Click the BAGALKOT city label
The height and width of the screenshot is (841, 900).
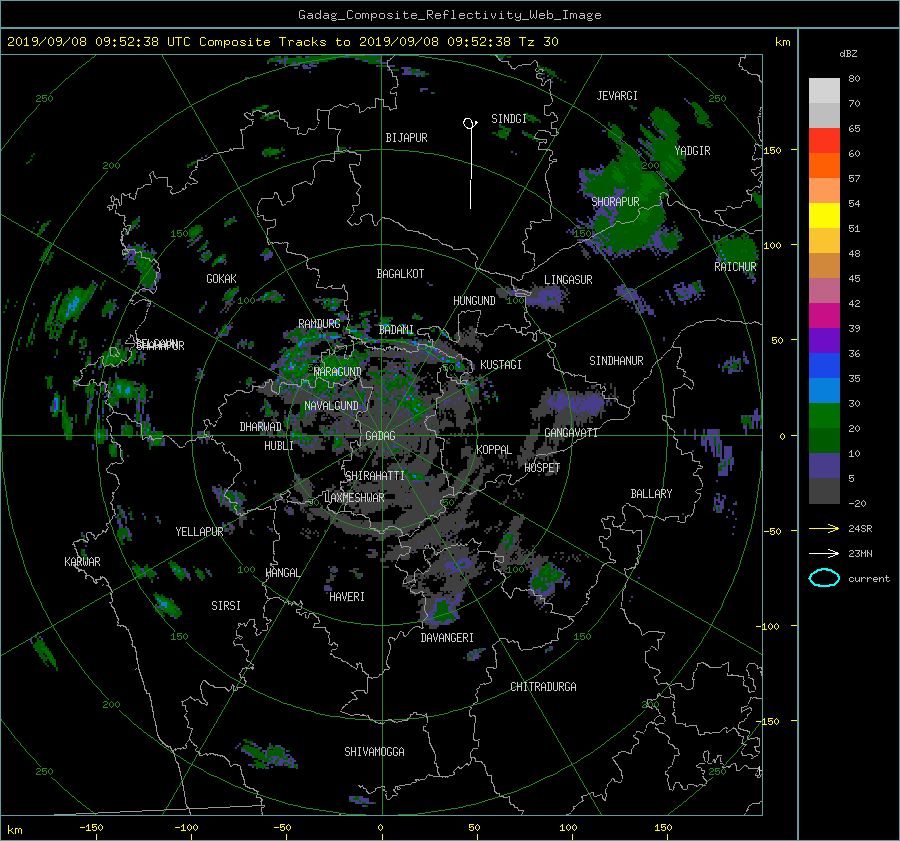pos(400,274)
